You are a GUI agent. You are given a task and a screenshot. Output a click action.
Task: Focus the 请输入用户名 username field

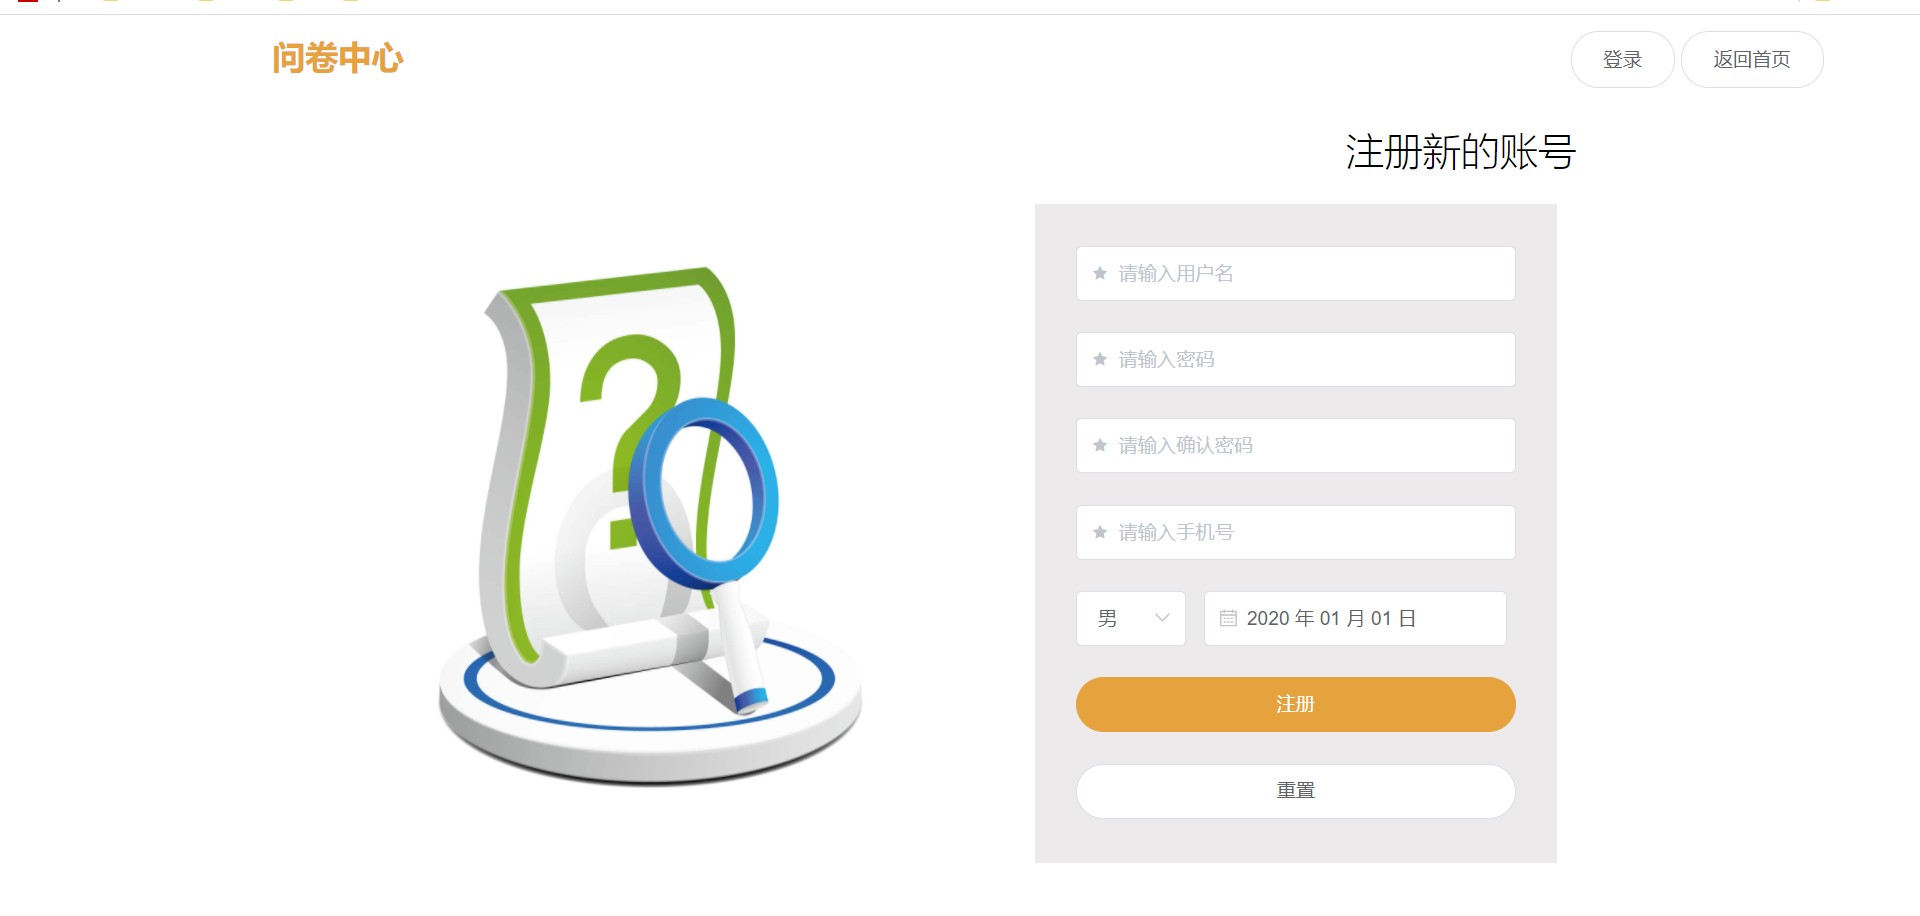(x=1296, y=273)
